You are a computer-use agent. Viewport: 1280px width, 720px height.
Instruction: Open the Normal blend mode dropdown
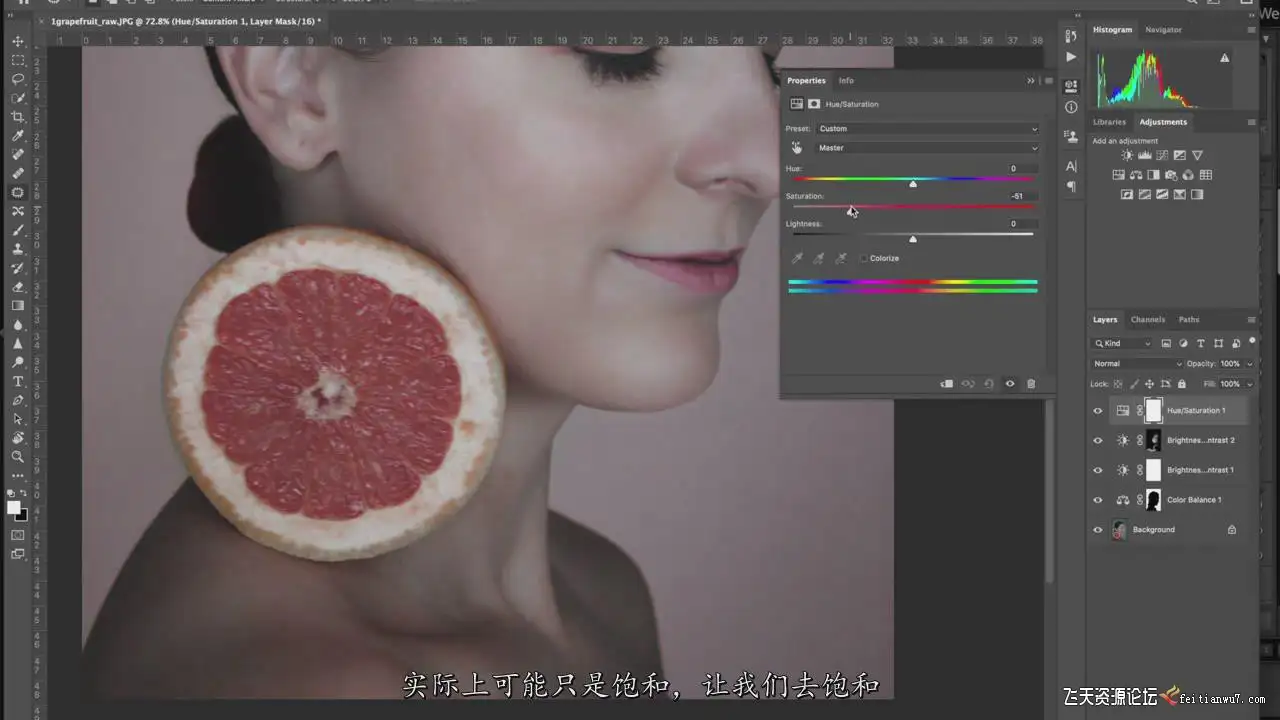[x=1137, y=364]
